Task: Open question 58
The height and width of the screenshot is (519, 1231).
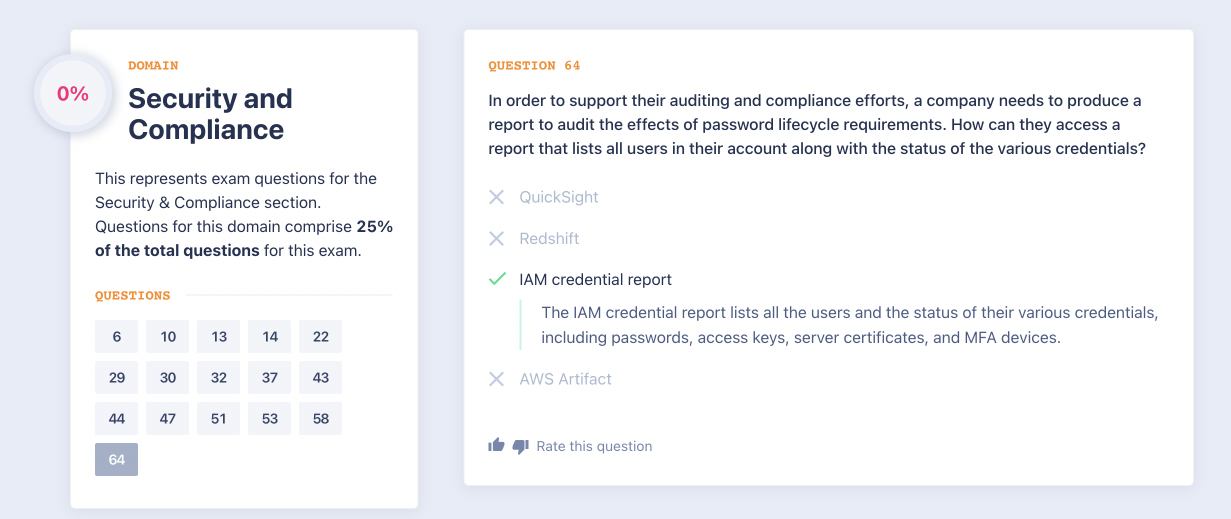Action: (320, 419)
